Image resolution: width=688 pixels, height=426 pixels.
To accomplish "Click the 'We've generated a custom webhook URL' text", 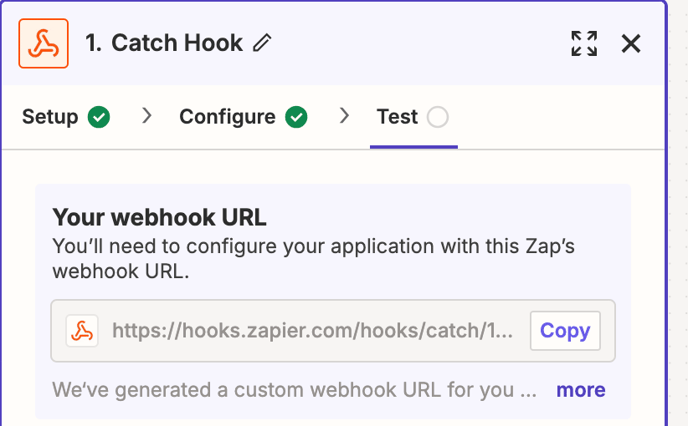I will (294, 390).
